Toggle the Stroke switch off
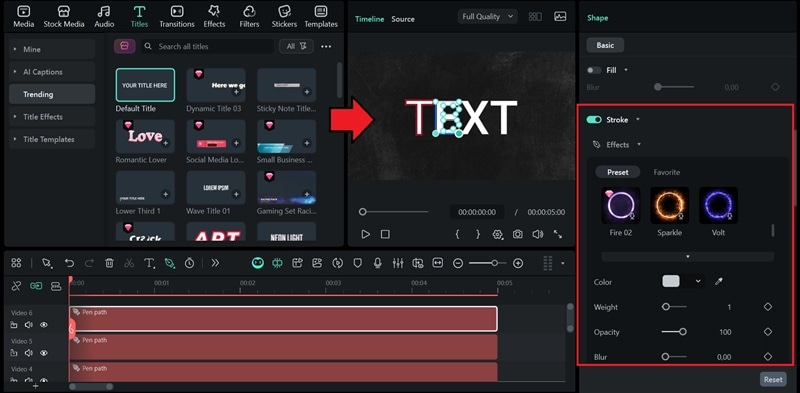 [x=594, y=119]
